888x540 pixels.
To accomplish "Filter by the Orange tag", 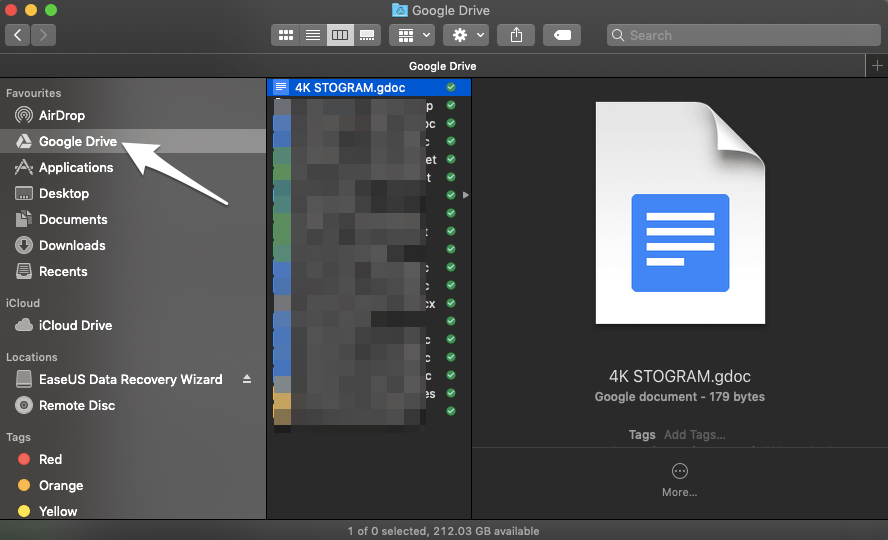I will (x=133, y=486).
